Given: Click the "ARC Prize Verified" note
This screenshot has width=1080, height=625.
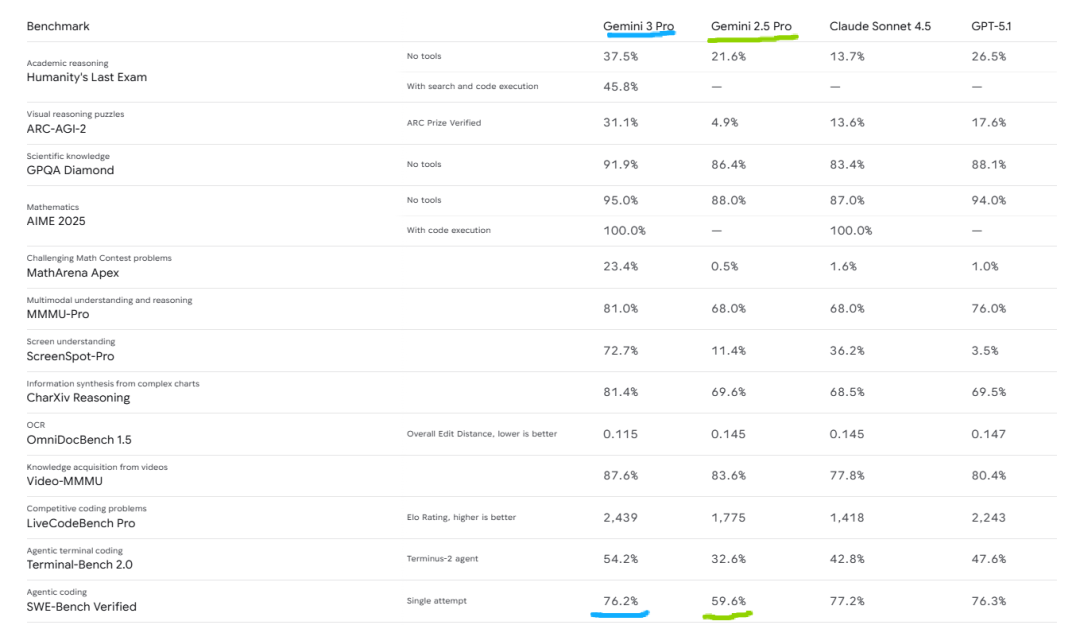Looking at the screenshot, I should (443, 123).
